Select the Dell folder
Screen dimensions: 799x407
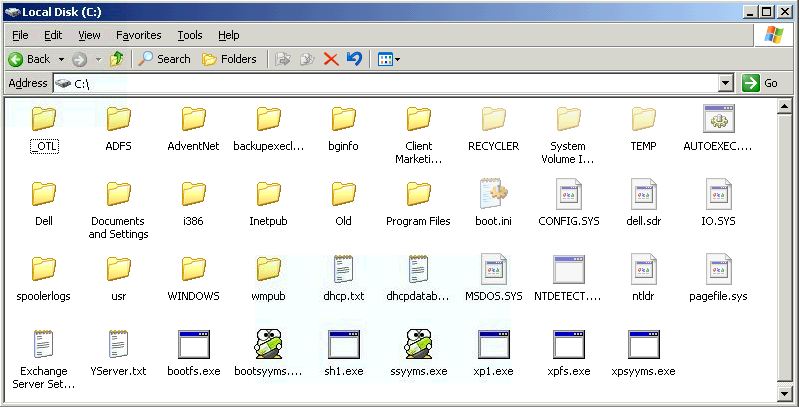[44, 204]
